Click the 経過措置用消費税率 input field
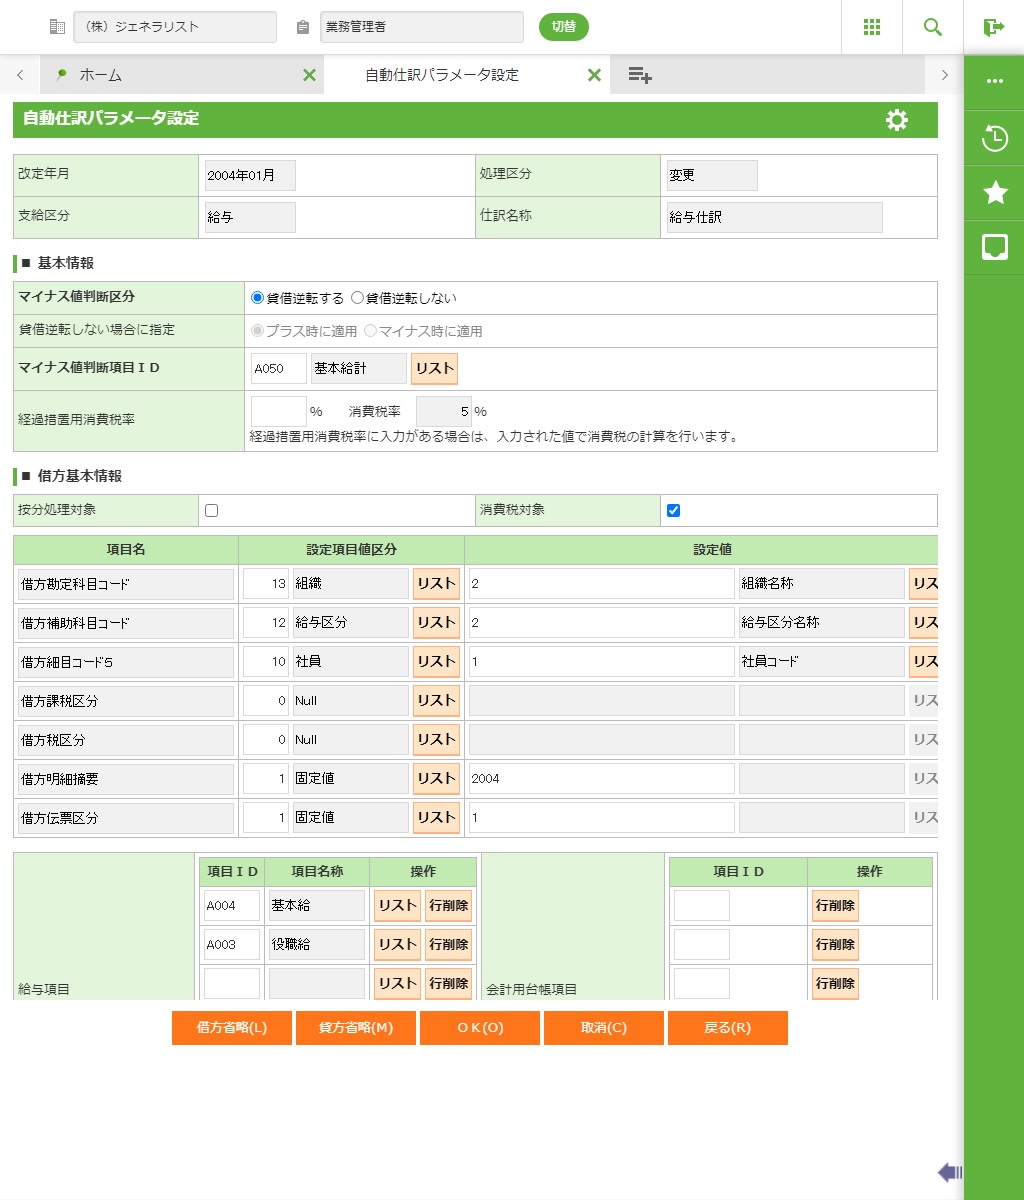This screenshot has width=1024, height=1200. click(278, 411)
